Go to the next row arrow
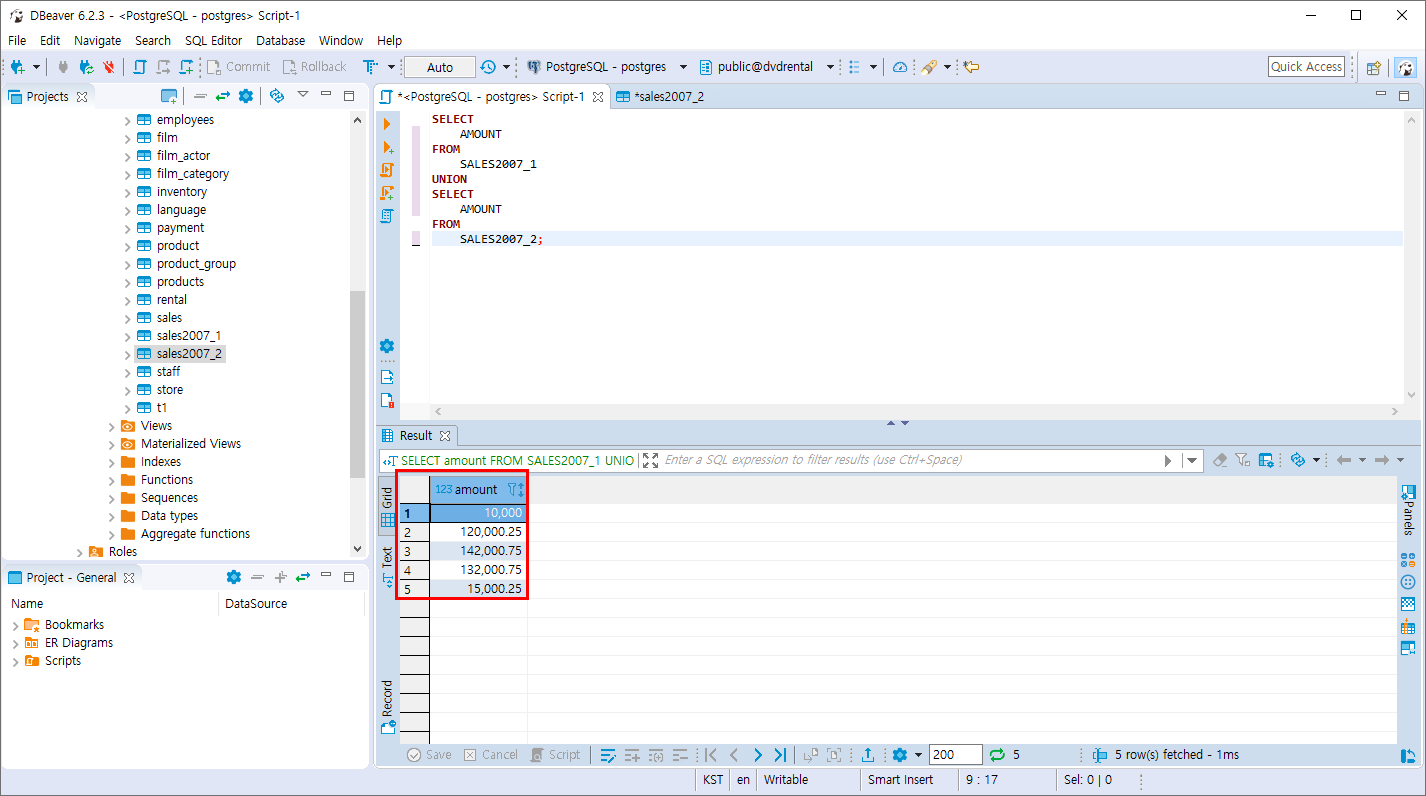Screen dimensions: 1426x796 click(757, 755)
